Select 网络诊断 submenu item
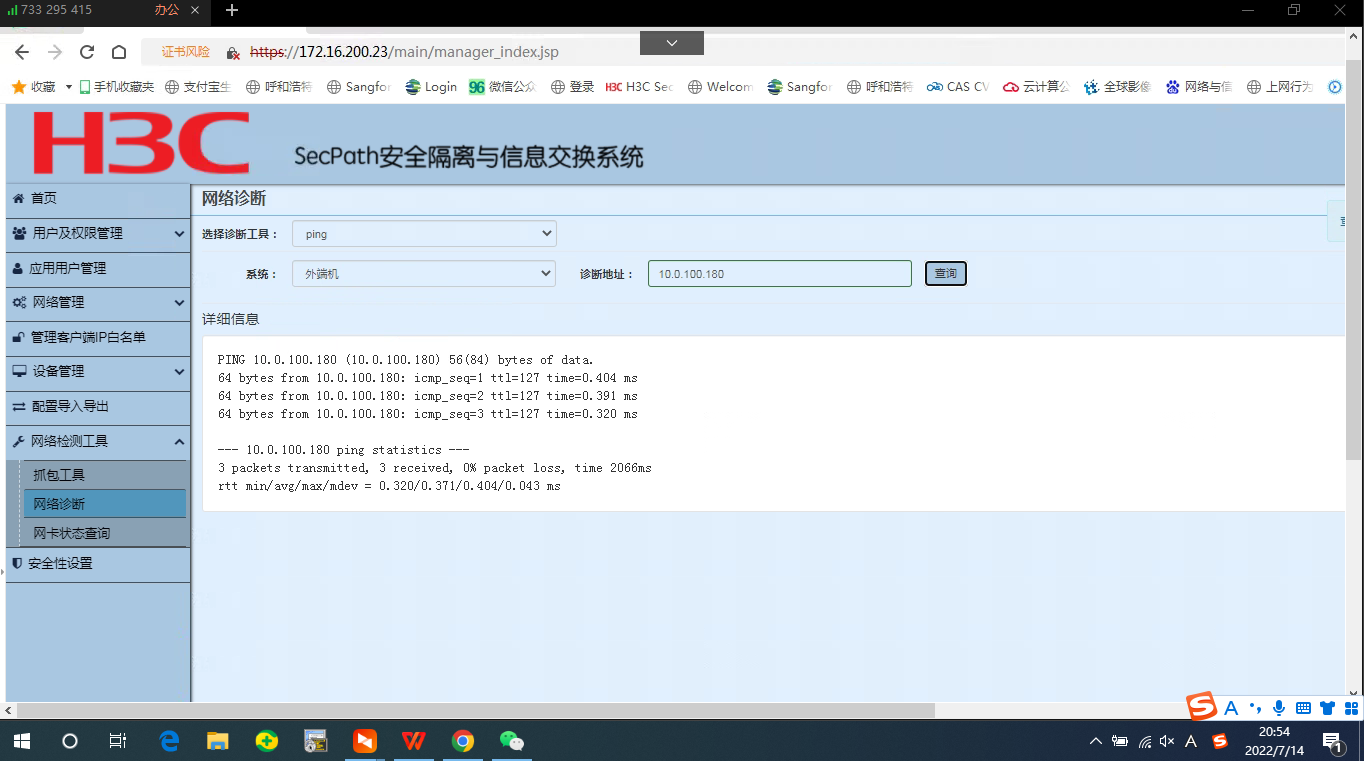The height and width of the screenshot is (761, 1364). click(105, 504)
